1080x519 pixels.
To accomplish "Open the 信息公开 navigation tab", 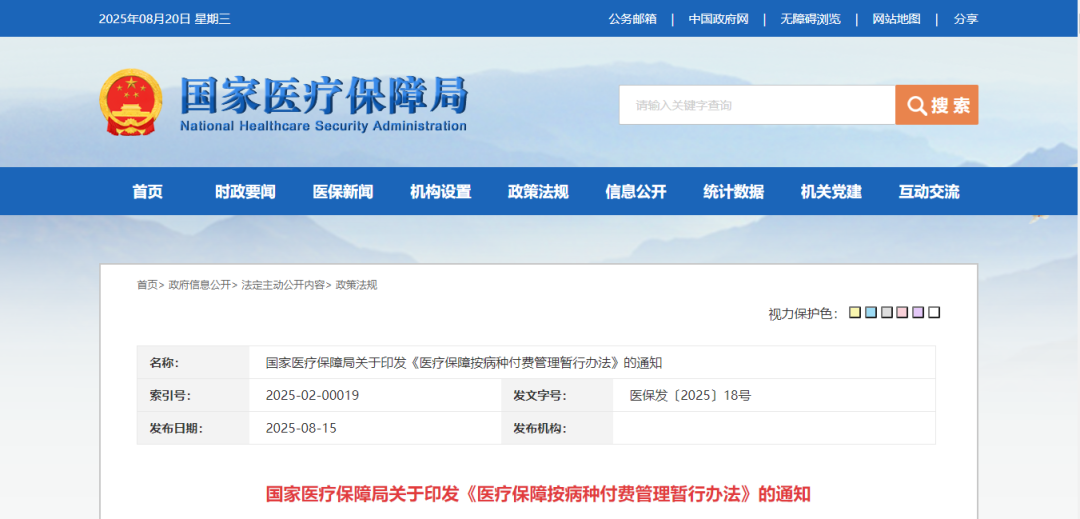I will 636,191.
